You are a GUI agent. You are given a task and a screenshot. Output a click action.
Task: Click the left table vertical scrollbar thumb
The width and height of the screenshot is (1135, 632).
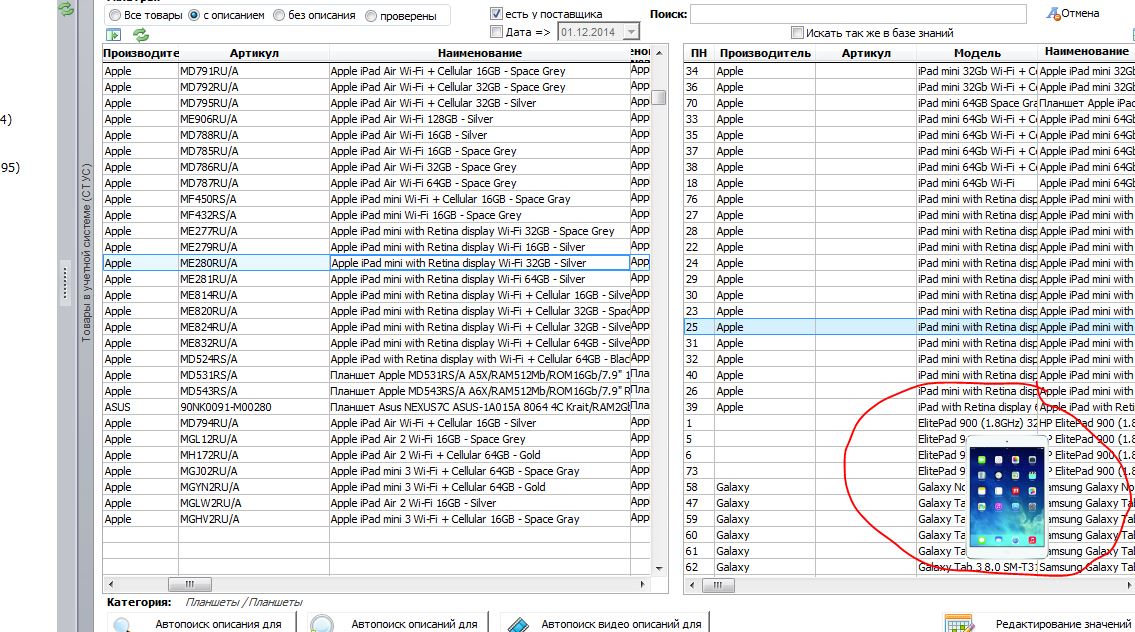(x=659, y=97)
